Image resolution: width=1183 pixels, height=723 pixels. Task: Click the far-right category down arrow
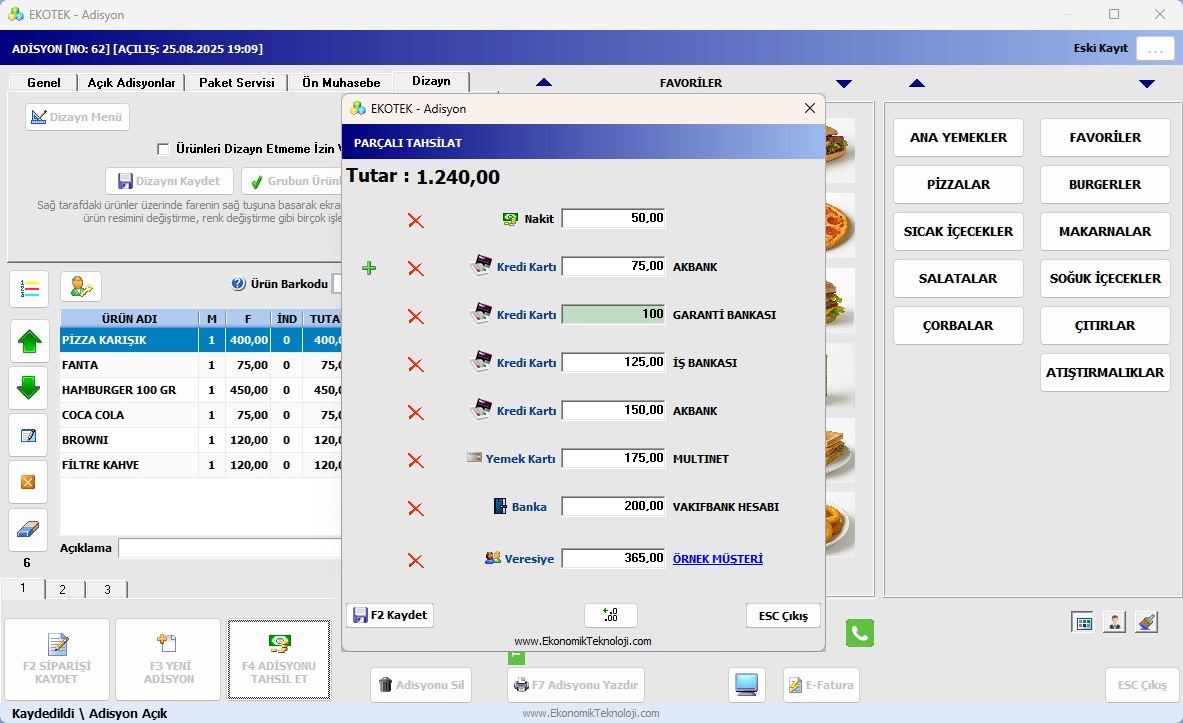1147,84
